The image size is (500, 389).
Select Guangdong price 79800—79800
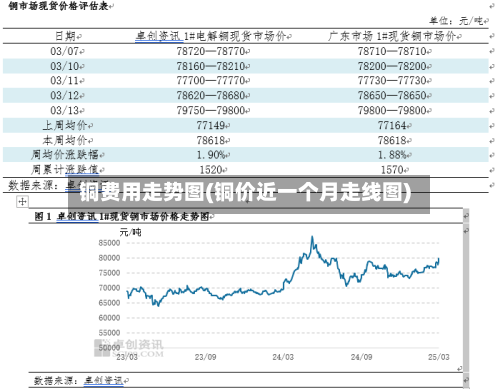[392, 110]
